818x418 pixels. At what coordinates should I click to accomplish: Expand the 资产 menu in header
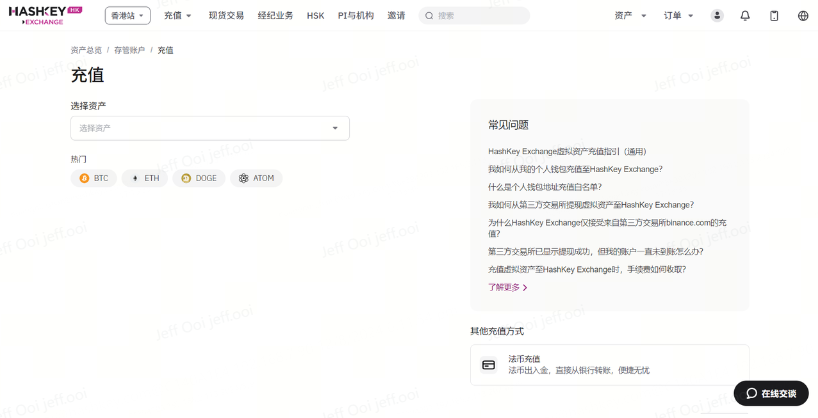[630, 16]
